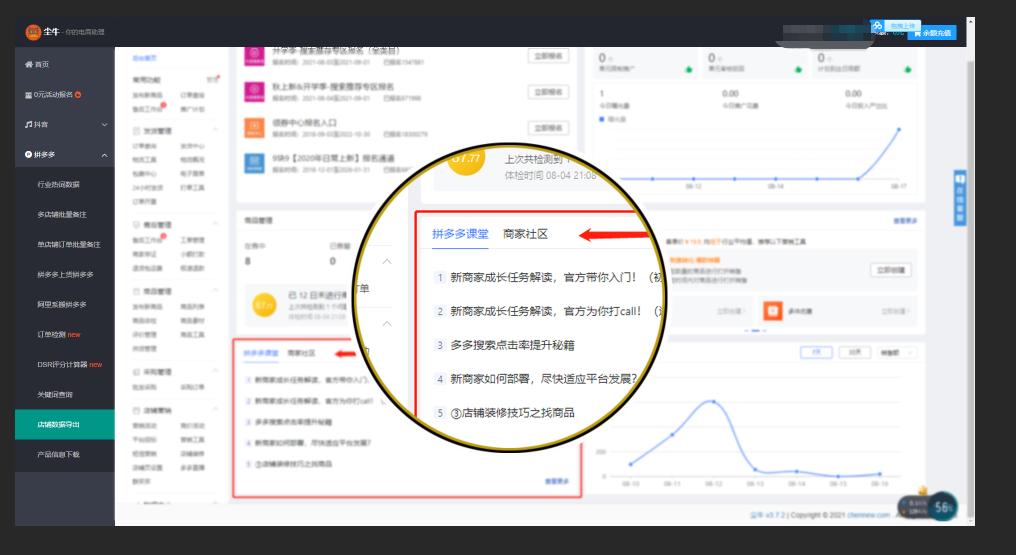The image size is (1016, 555).
Task: Click 立即报名 for 秋上新&开学季 activity
Action: point(548,92)
